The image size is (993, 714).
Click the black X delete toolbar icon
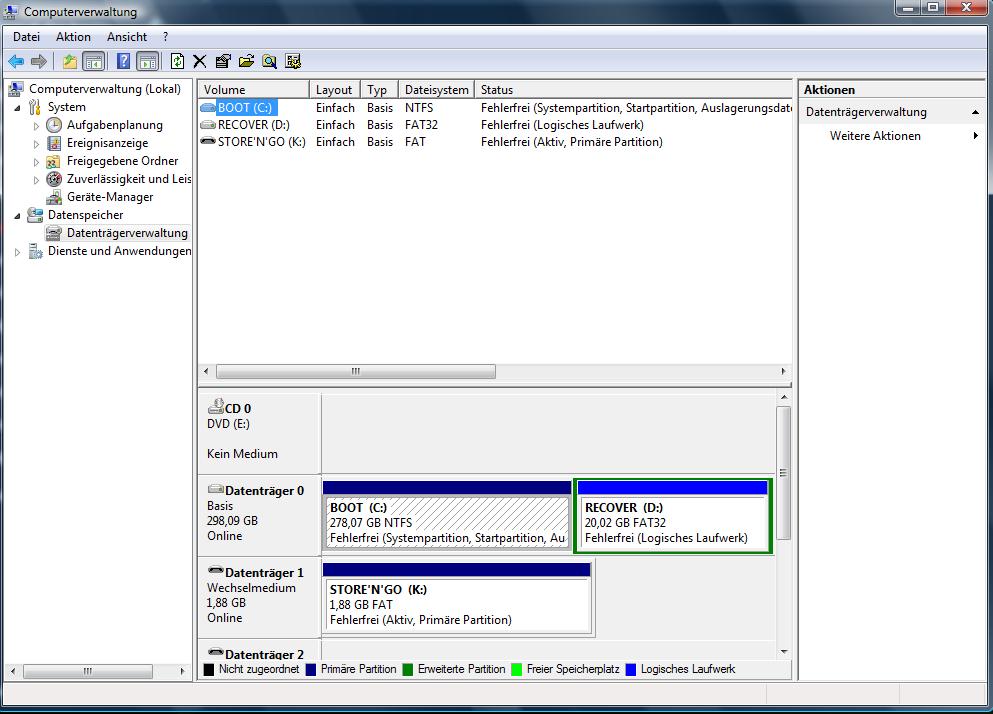point(200,61)
